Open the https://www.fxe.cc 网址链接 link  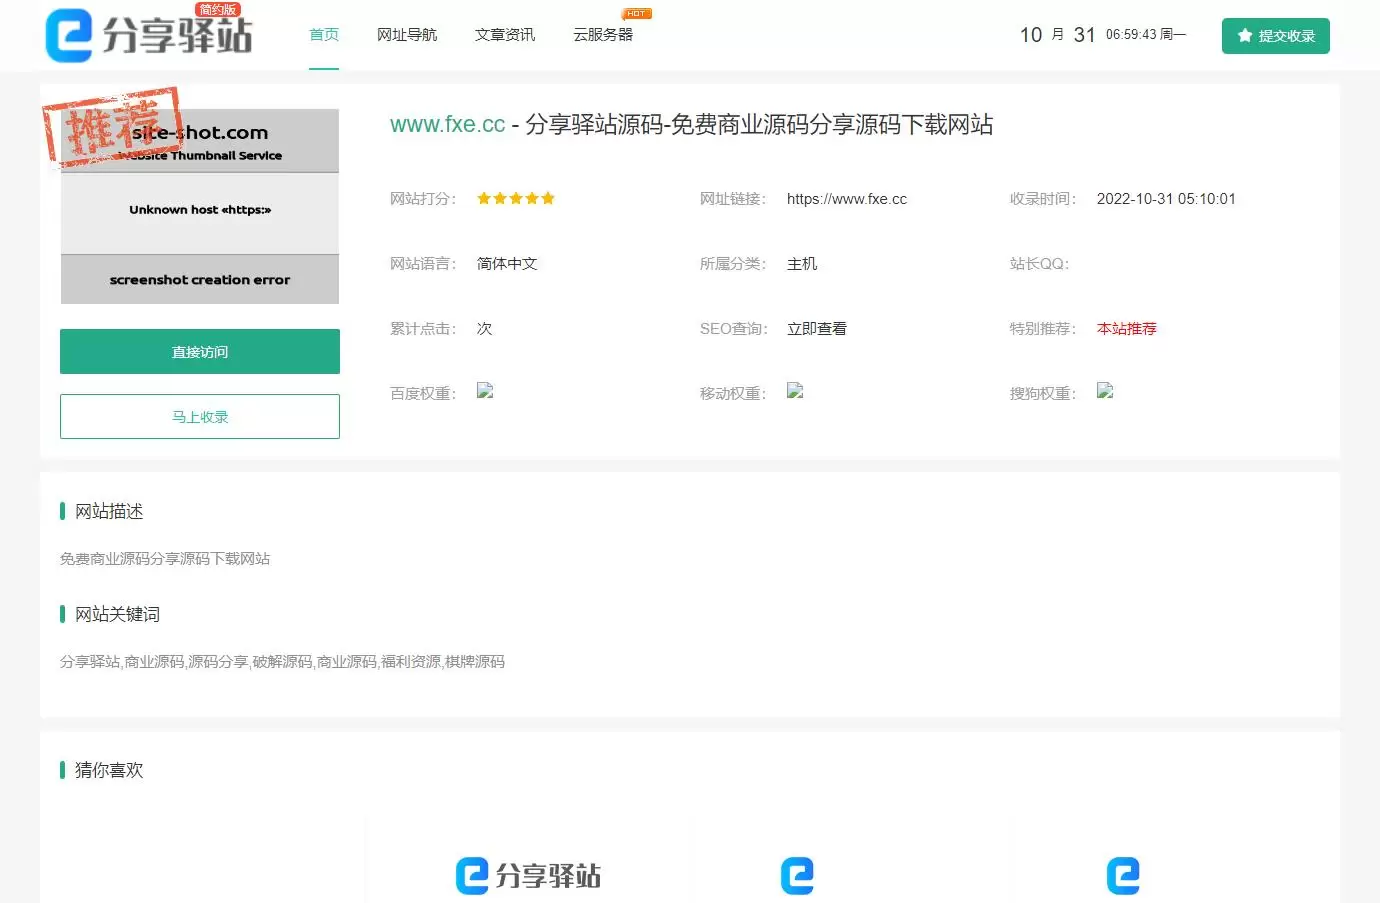coord(847,199)
